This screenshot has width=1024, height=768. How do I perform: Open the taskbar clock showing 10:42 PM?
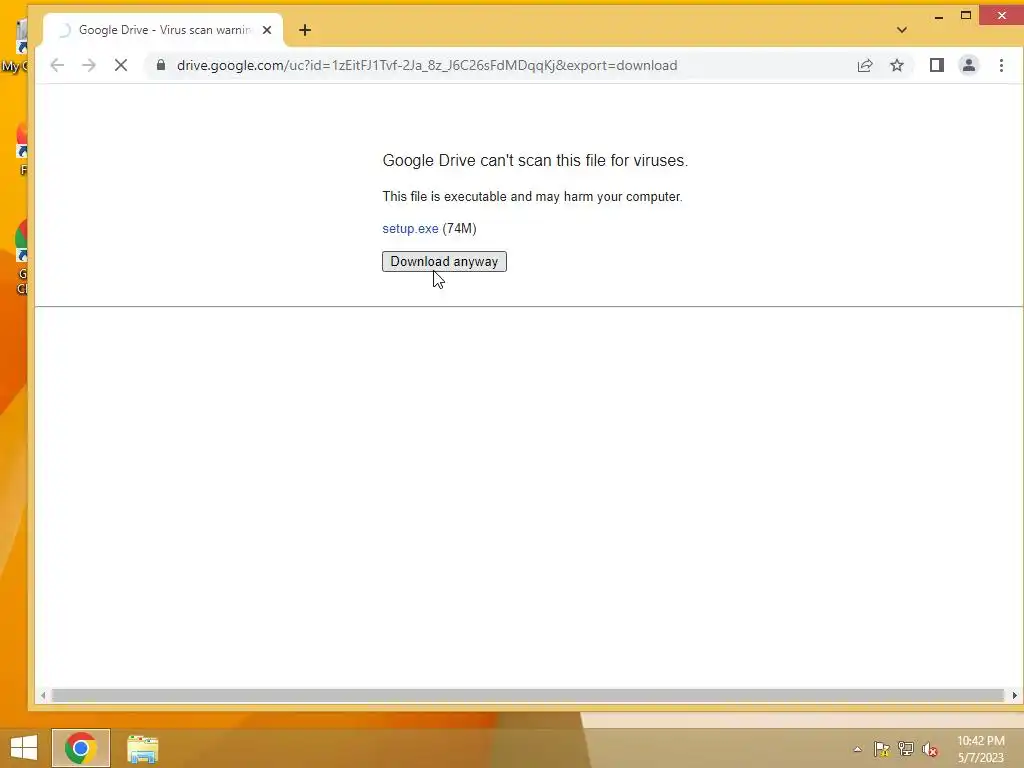(x=981, y=749)
